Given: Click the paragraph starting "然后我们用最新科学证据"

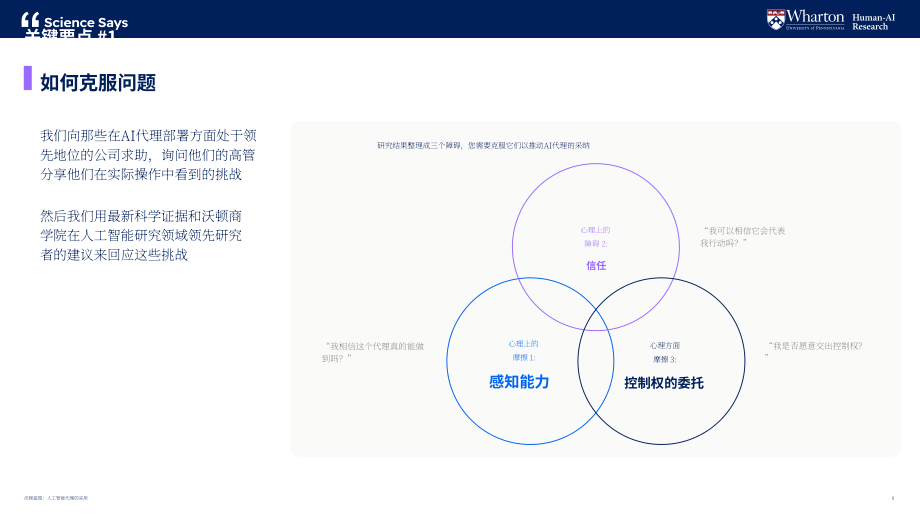Looking at the screenshot, I should [141, 235].
